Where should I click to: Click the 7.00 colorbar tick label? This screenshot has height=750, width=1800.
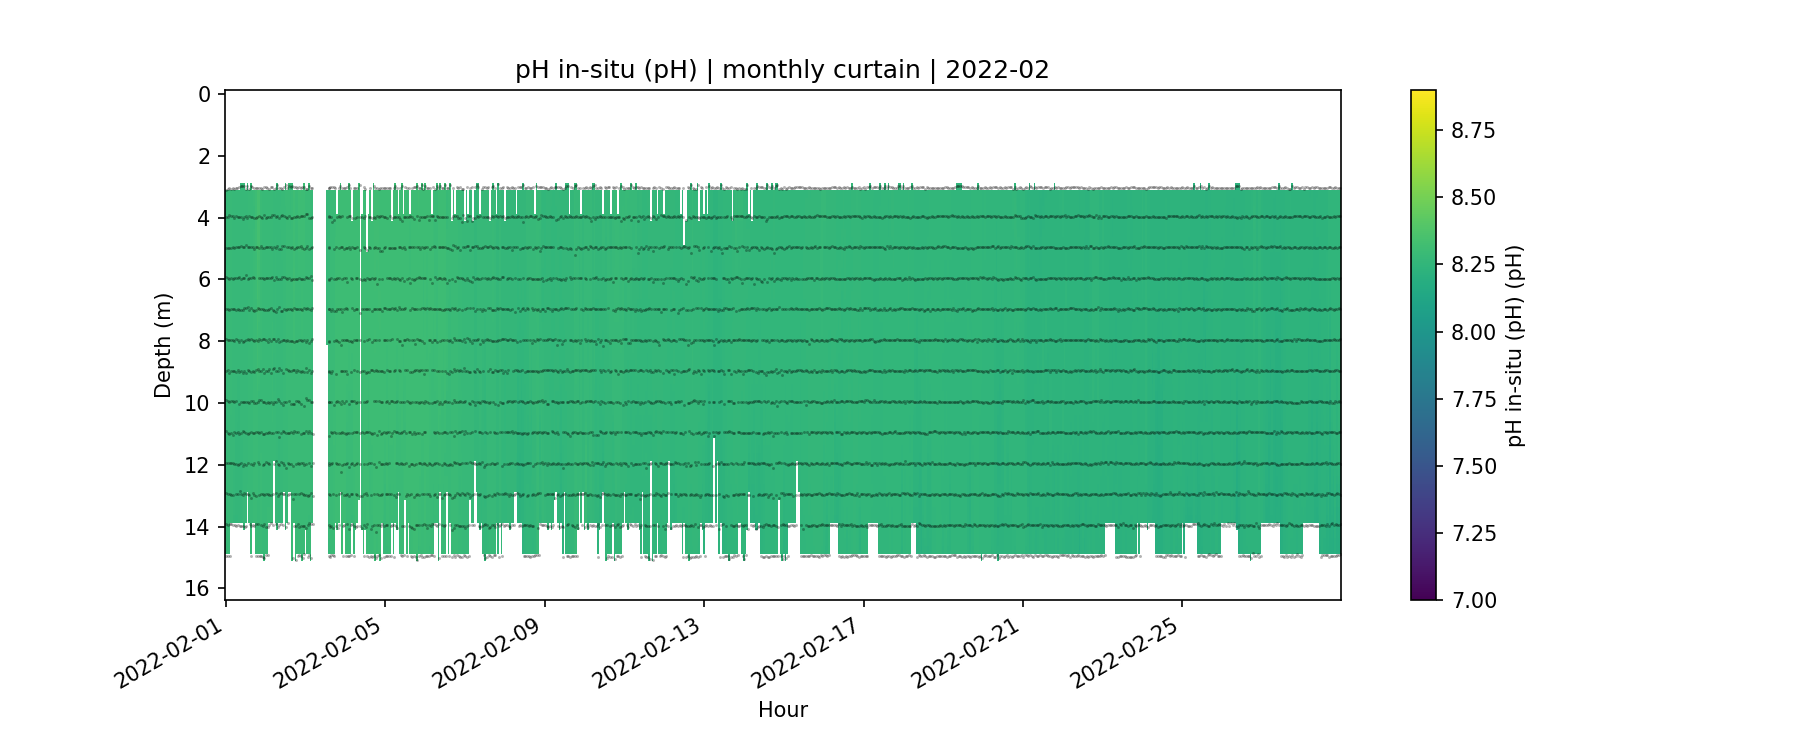1473,600
